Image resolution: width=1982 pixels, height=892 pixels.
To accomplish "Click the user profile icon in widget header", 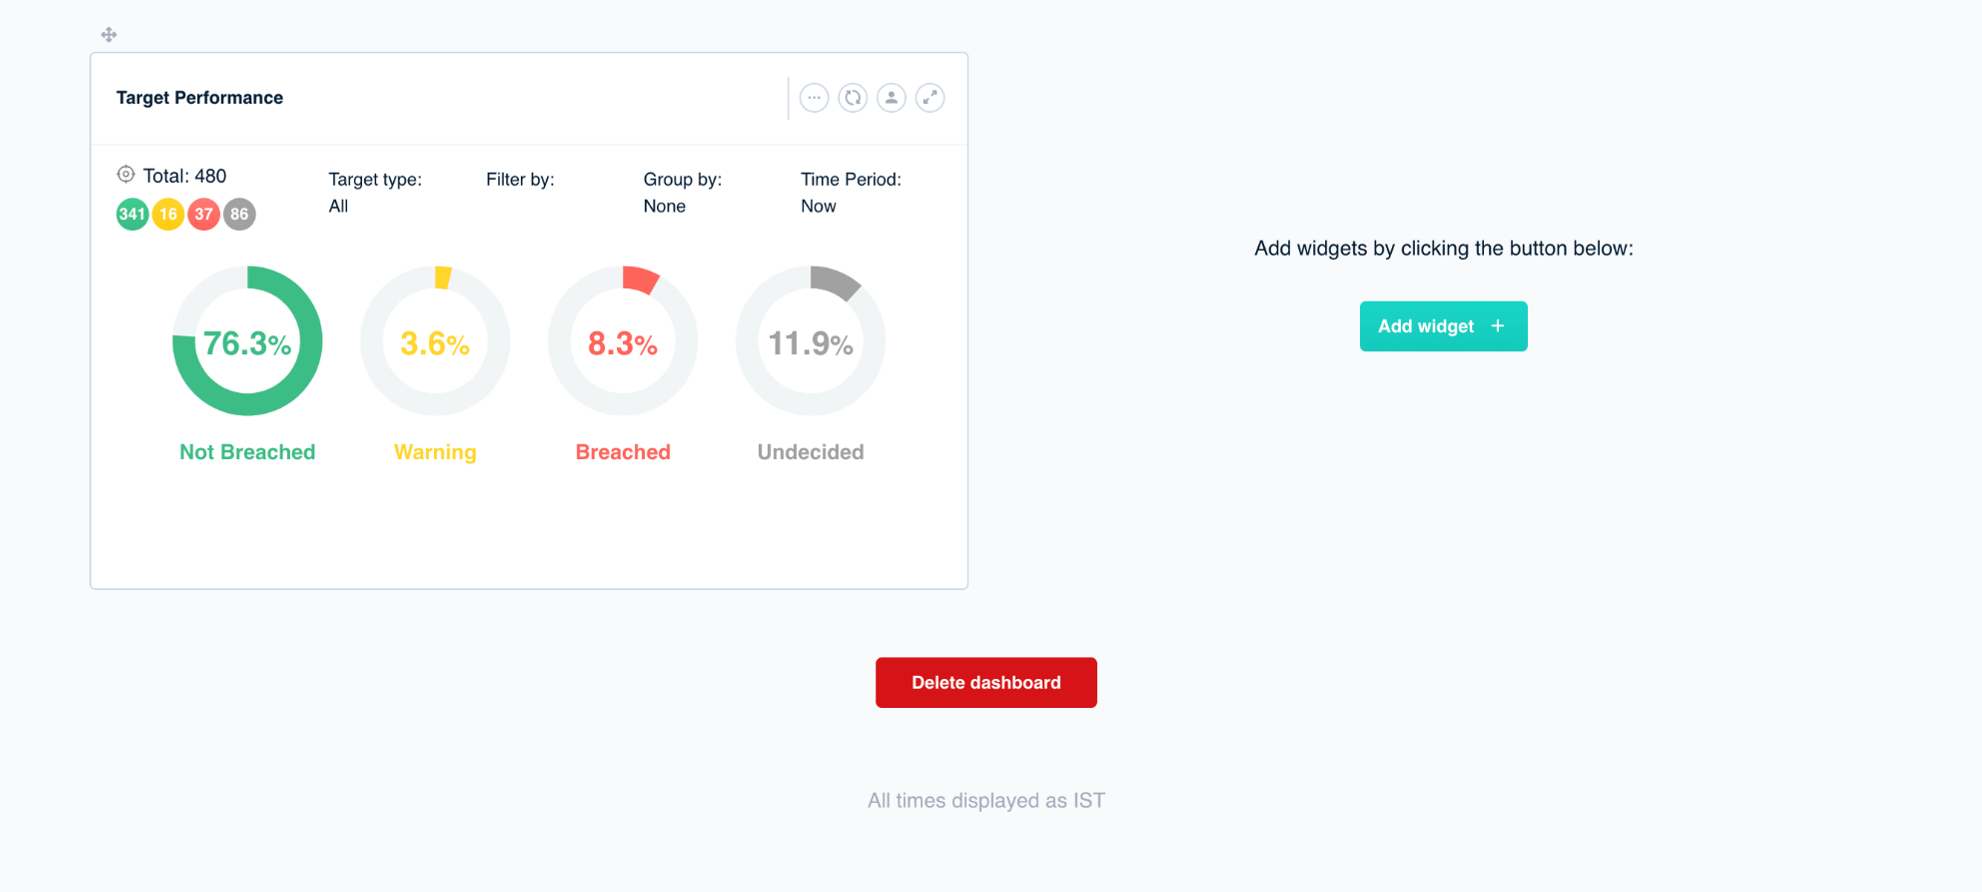I will 891,98.
